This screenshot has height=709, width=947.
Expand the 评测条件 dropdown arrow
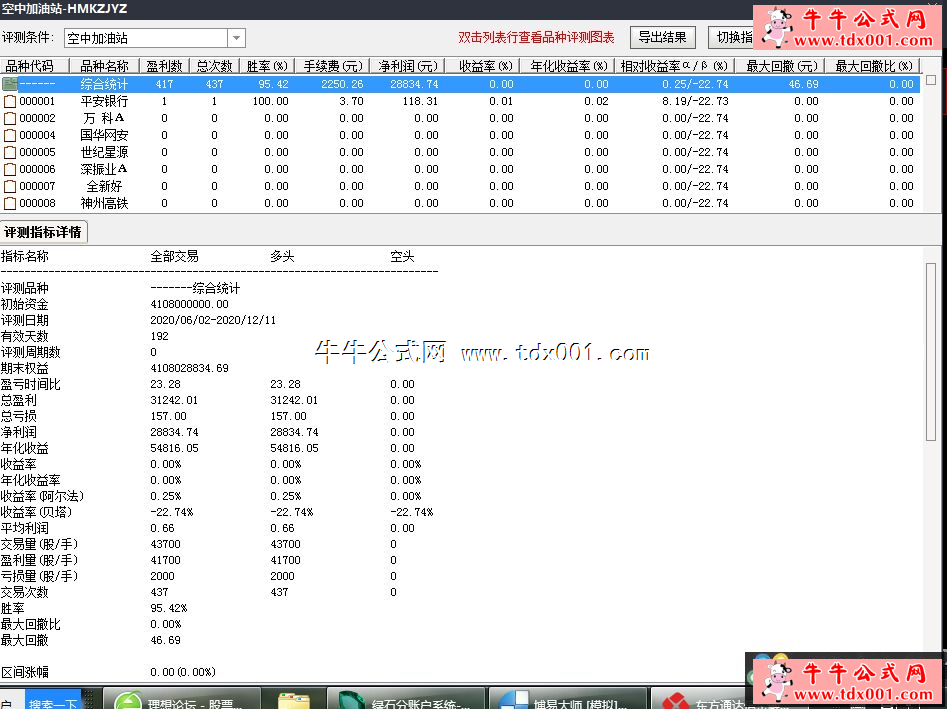236,38
